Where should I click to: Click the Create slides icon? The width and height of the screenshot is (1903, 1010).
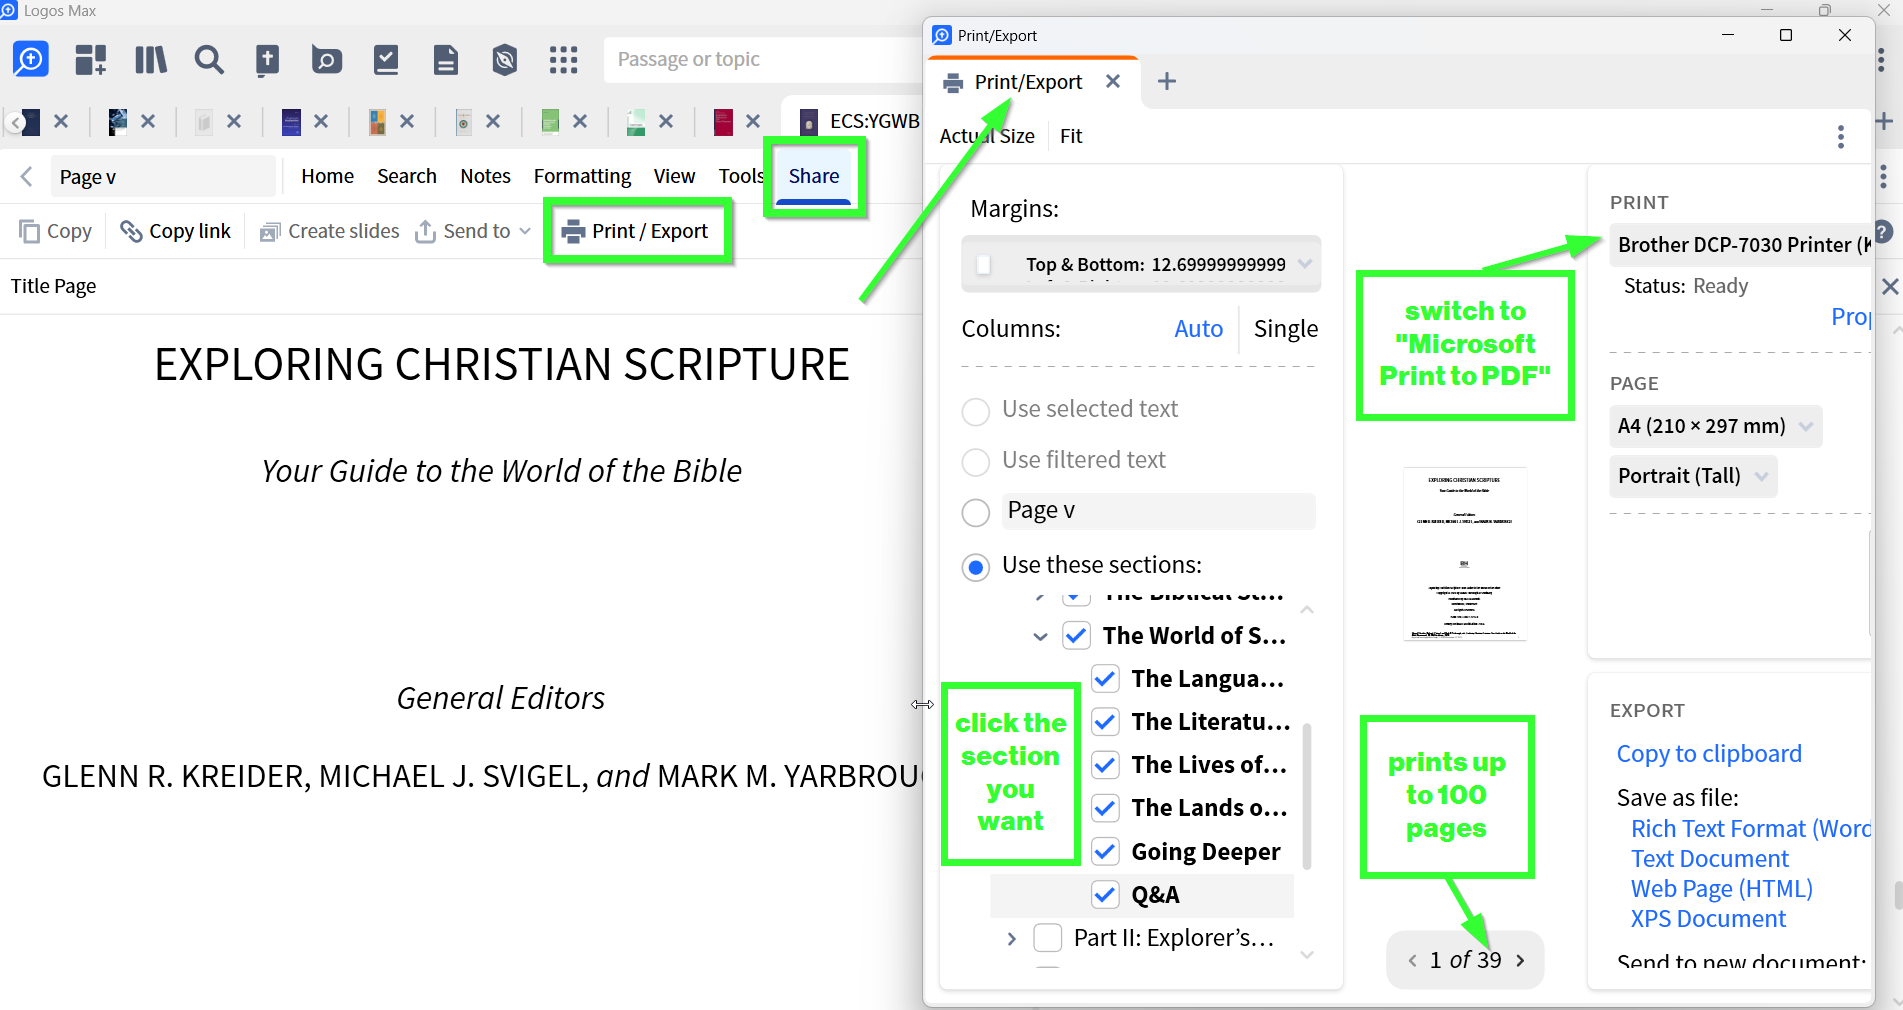[270, 232]
